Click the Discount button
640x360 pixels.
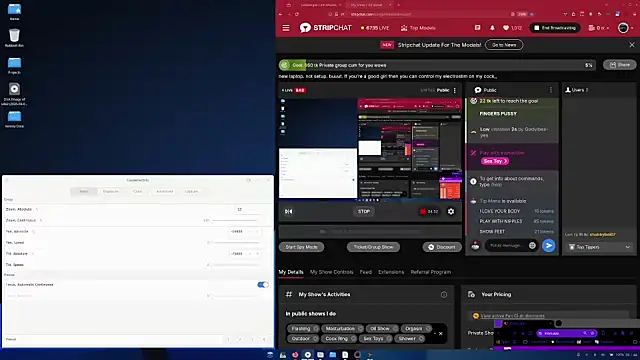coord(441,247)
